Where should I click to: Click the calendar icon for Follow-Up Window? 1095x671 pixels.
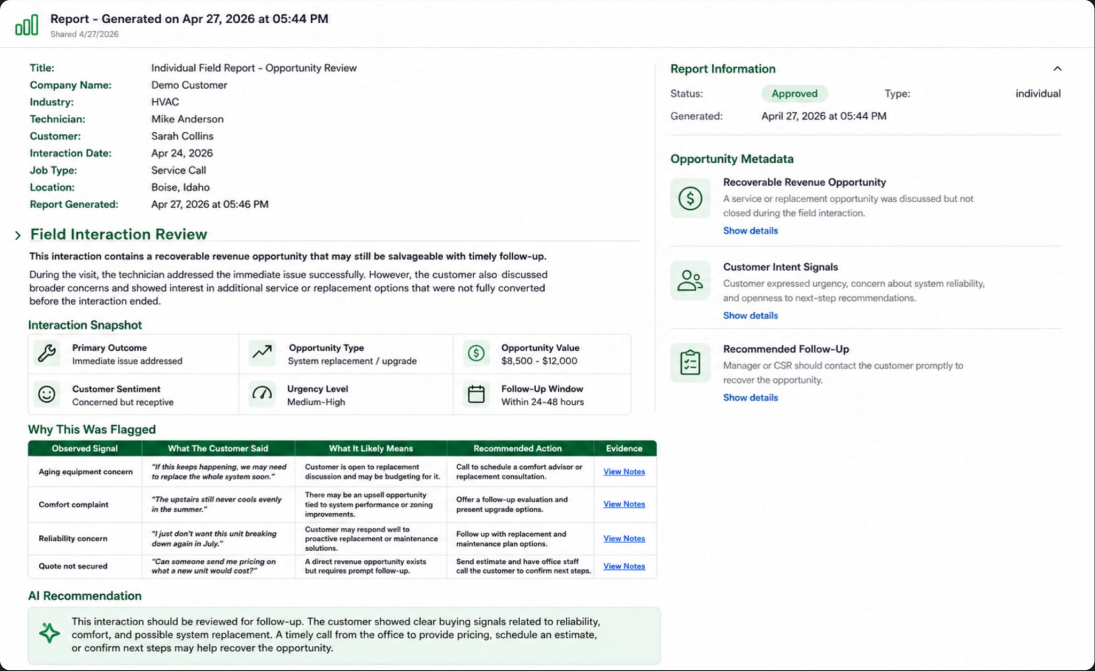click(x=476, y=395)
